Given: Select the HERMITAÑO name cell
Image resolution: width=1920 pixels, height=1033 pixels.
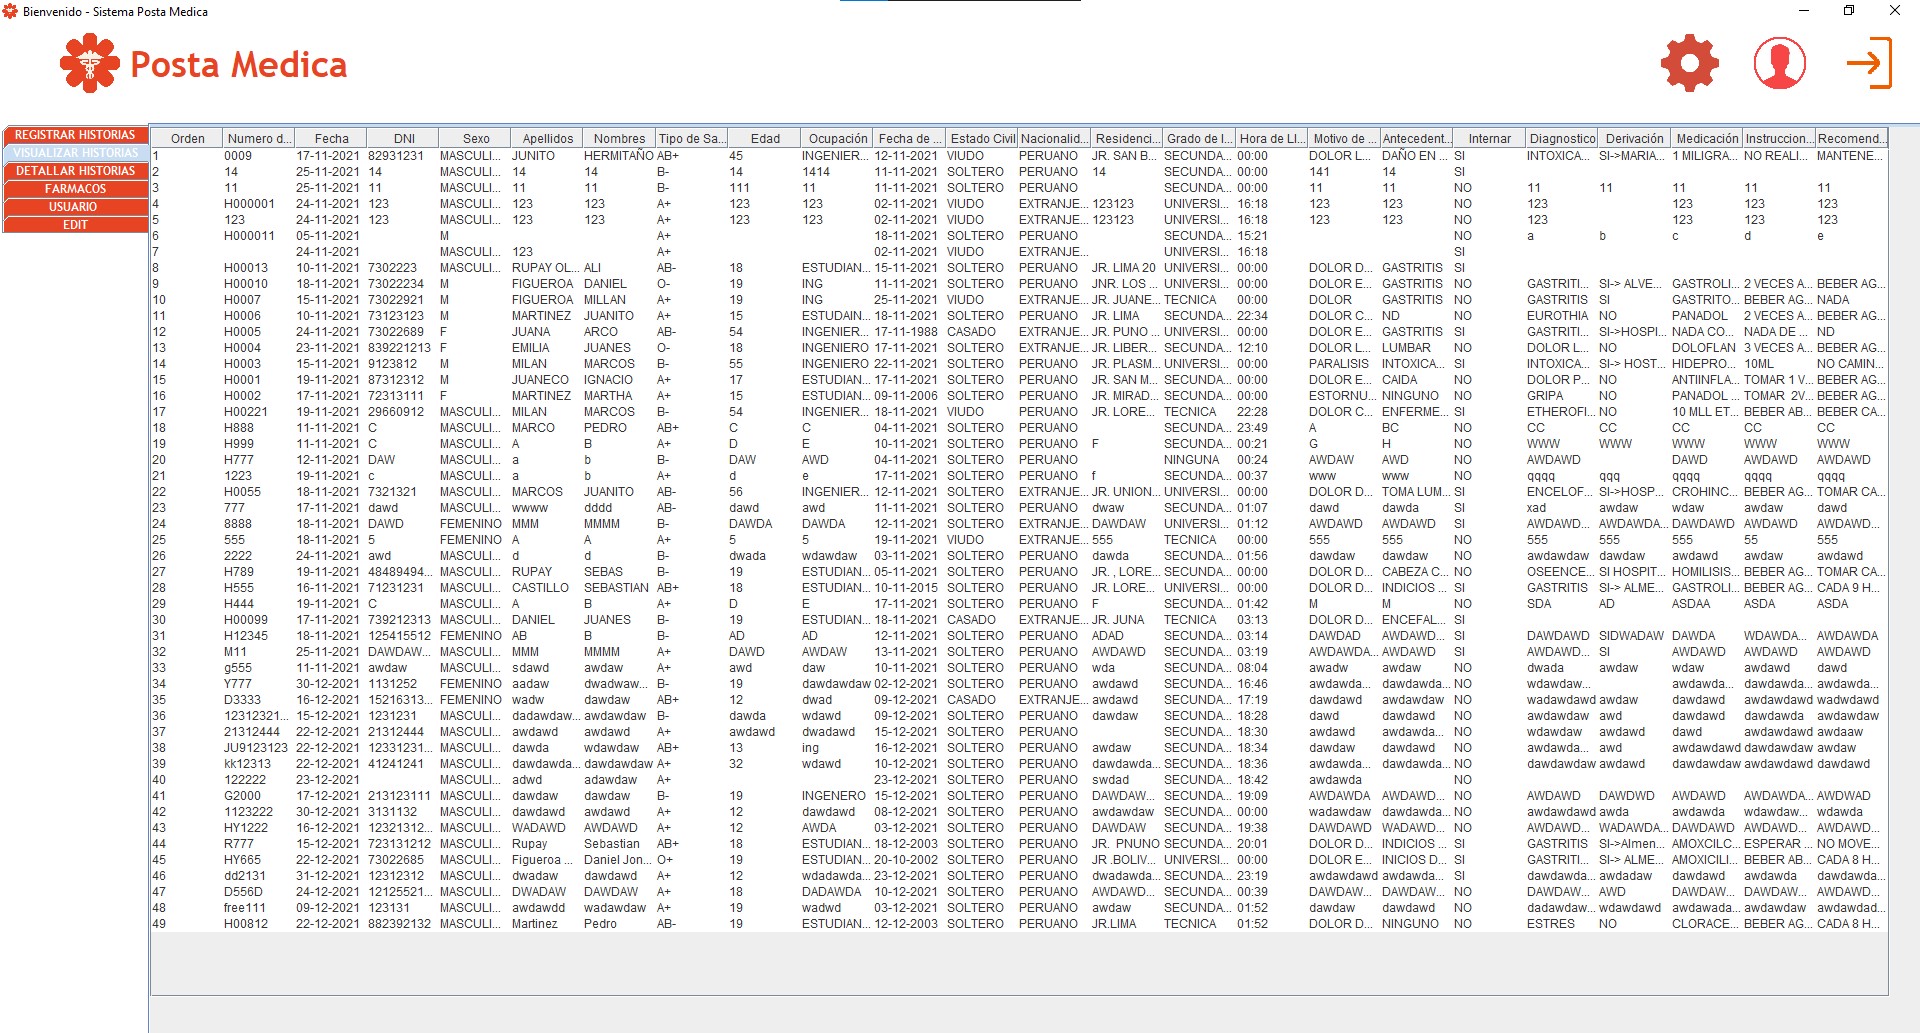Looking at the screenshot, I should point(619,156).
